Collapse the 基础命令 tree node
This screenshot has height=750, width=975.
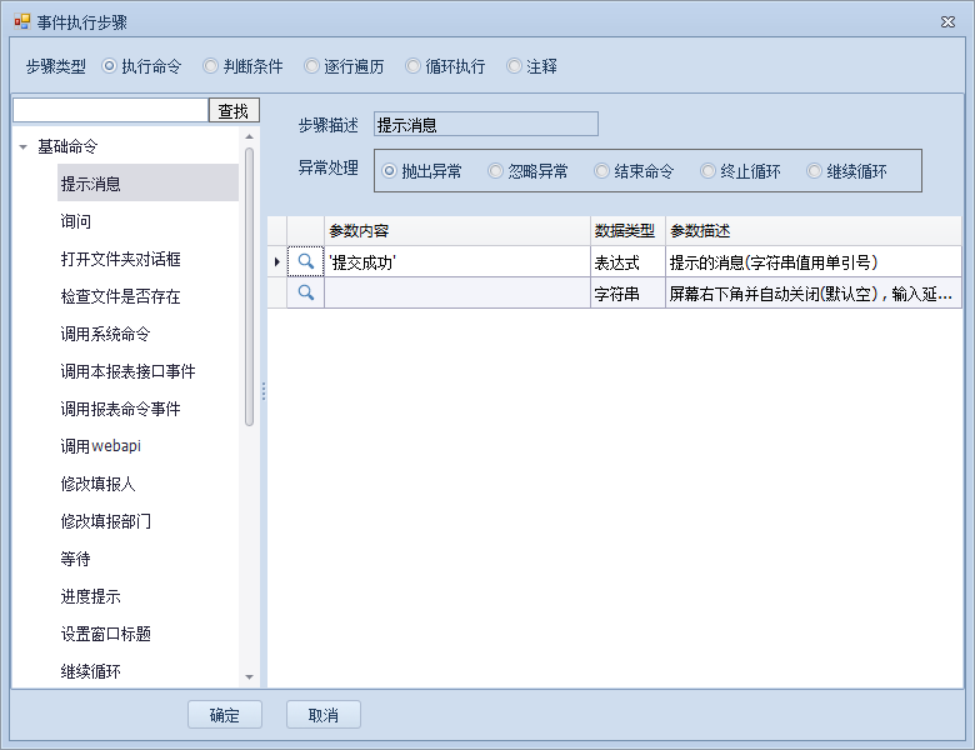(x=23, y=147)
